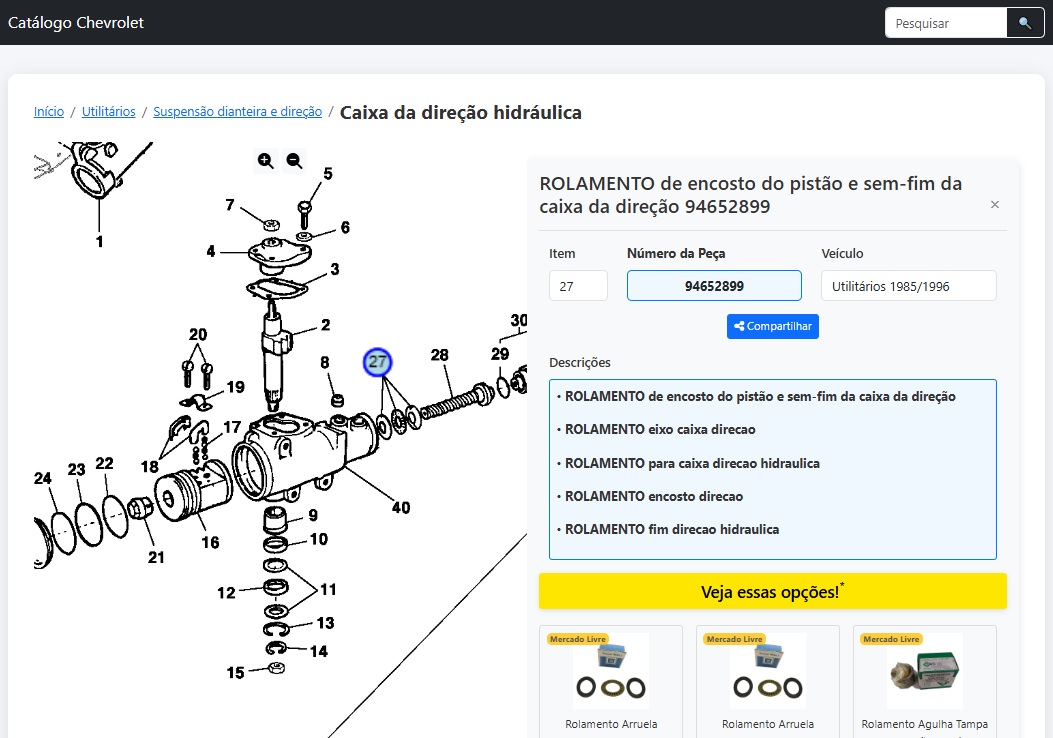Screen dimensions: 1053x738
Task: Open first Rolamento Arruela product thumbnail
Action: click(x=610, y=672)
